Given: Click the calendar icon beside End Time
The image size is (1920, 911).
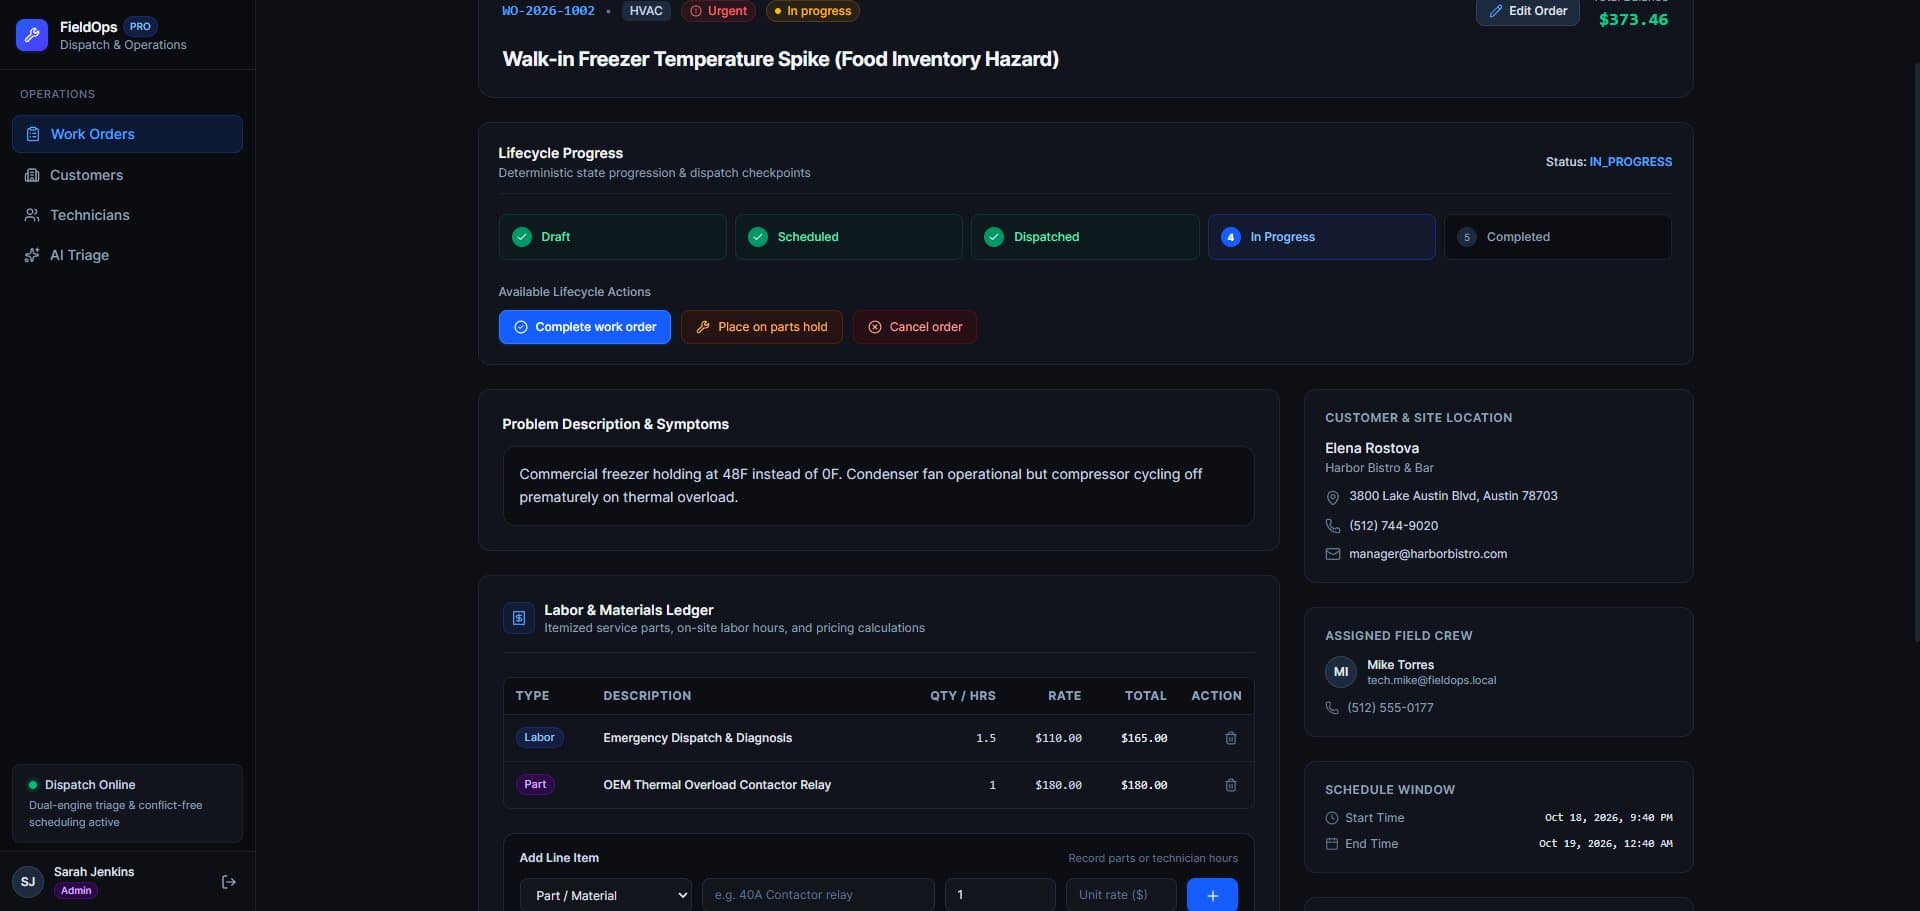Looking at the screenshot, I should tap(1332, 844).
